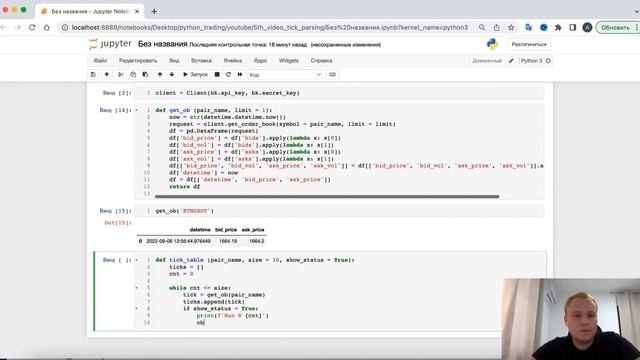Image resolution: width=640 pixels, height=360 pixels.
Task: Click the pencil edit mode icon
Action: tap(511, 61)
